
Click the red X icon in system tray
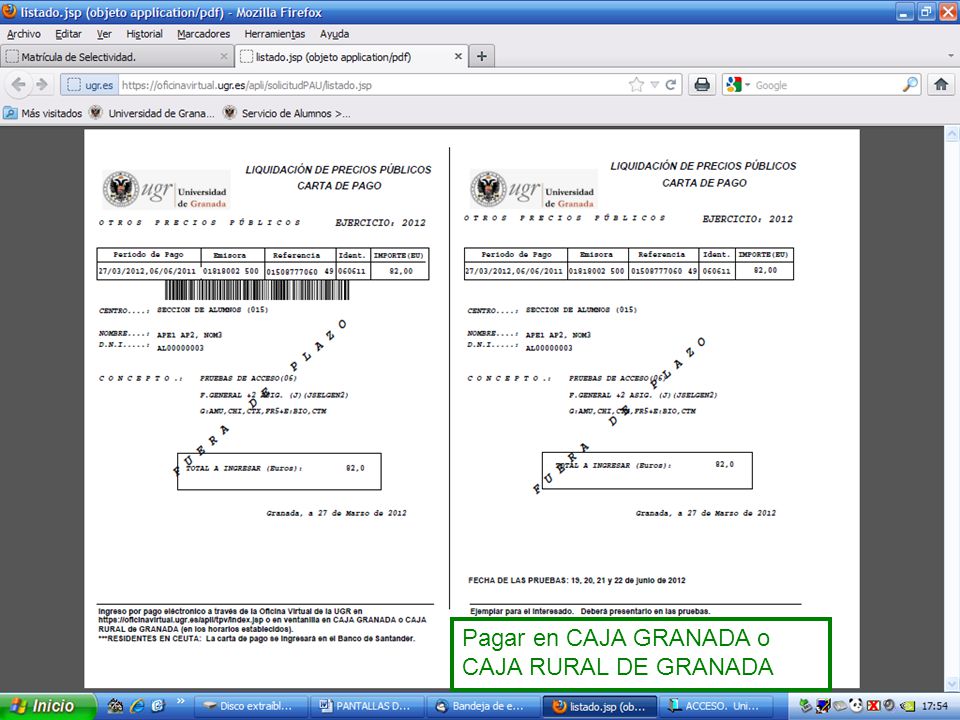(x=874, y=706)
